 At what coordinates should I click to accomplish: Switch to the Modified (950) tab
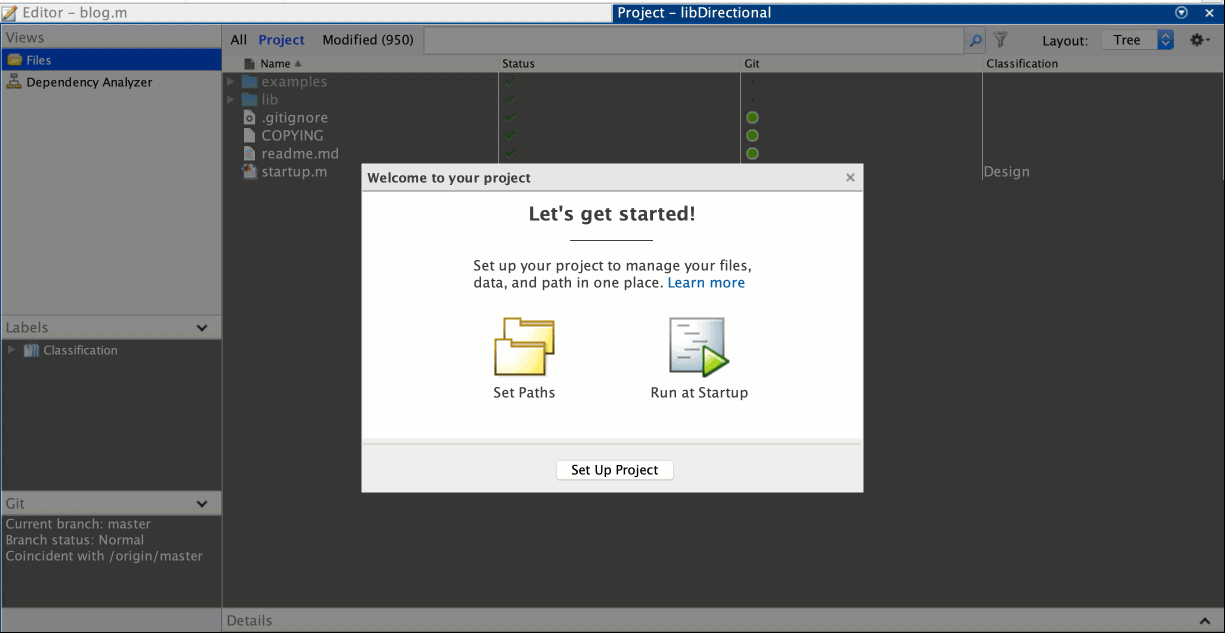[367, 40]
